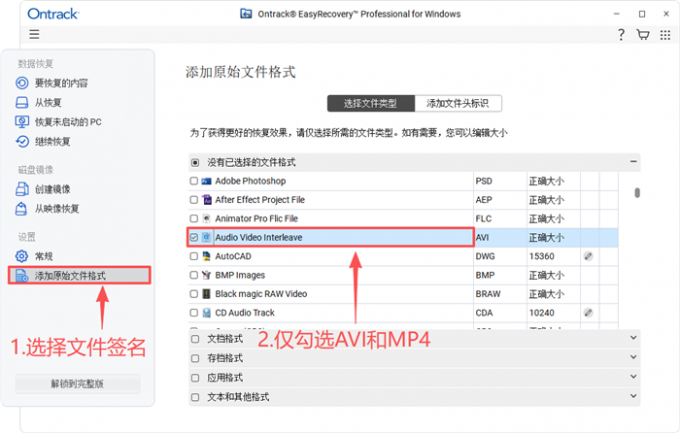Open the grid apps icon
The width and height of the screenshot is (680, 433).
pyautogui.click(x=665, y=35)
